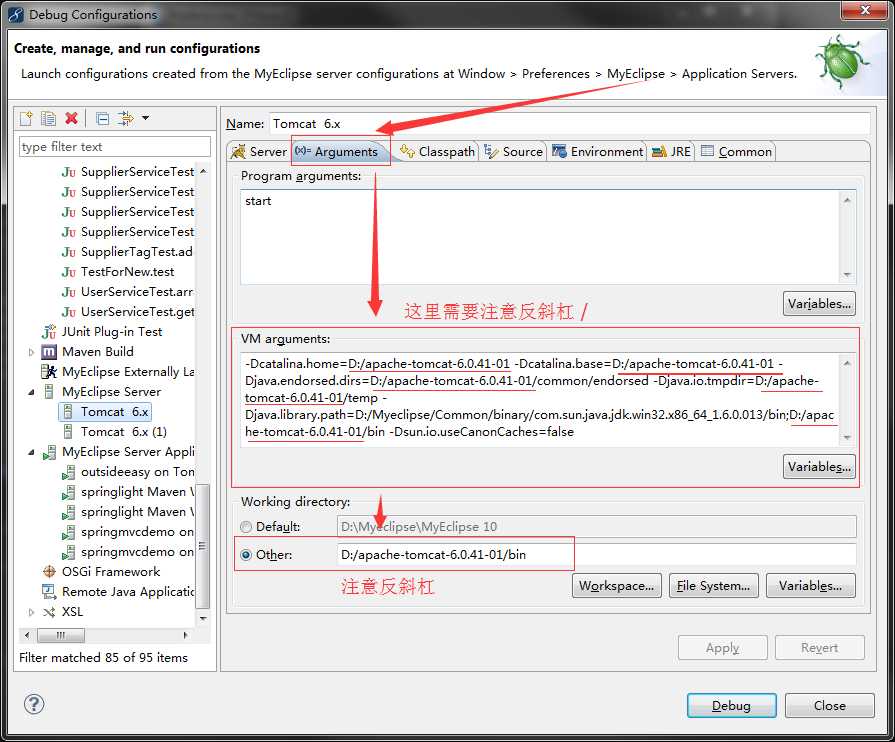The image size is (895, 742).
Task: Click the Debug button
Action: coord(731,705)
